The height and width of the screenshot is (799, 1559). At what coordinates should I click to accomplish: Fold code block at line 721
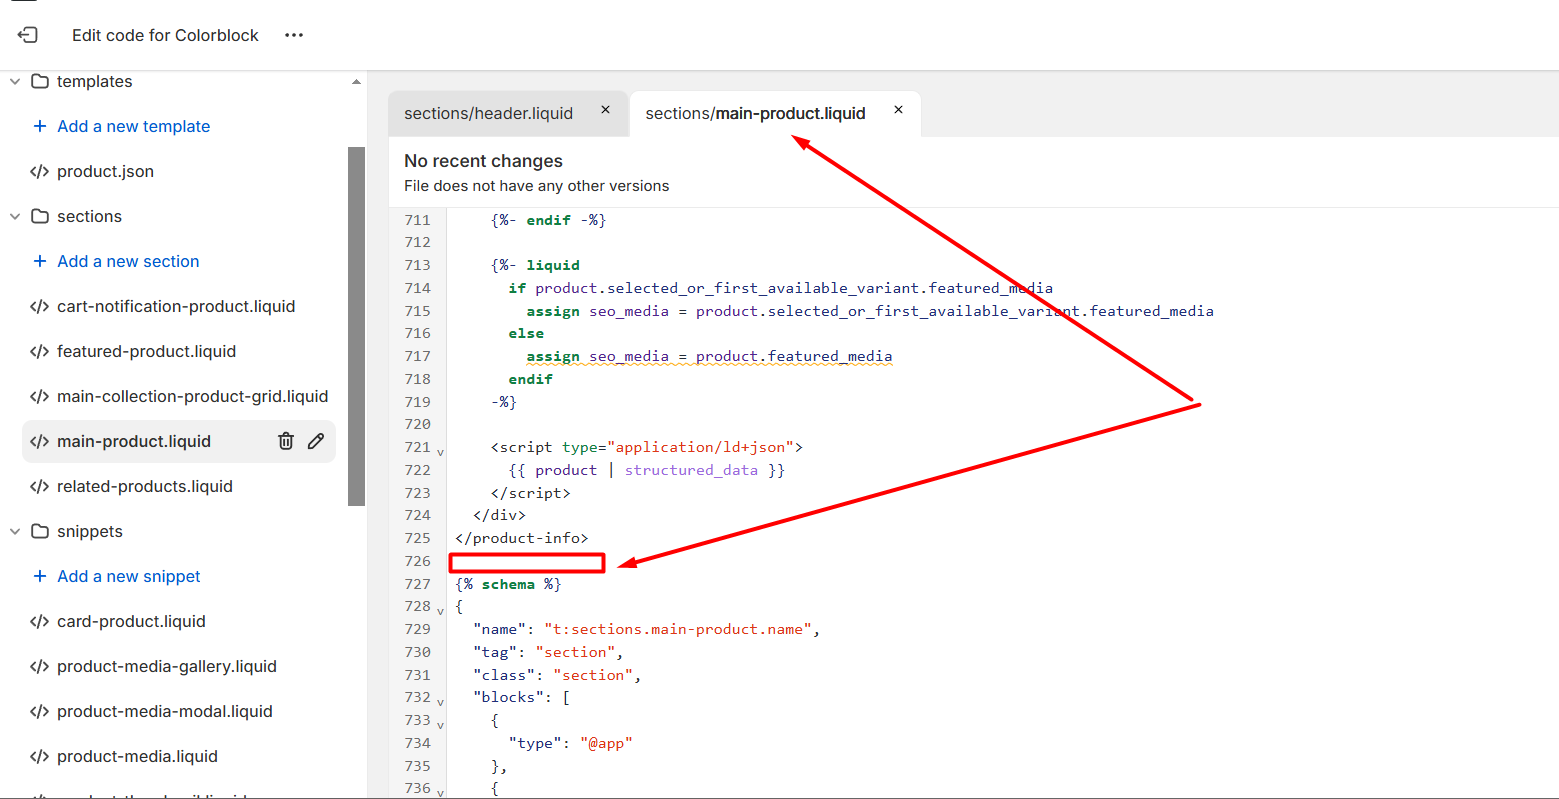440,451
